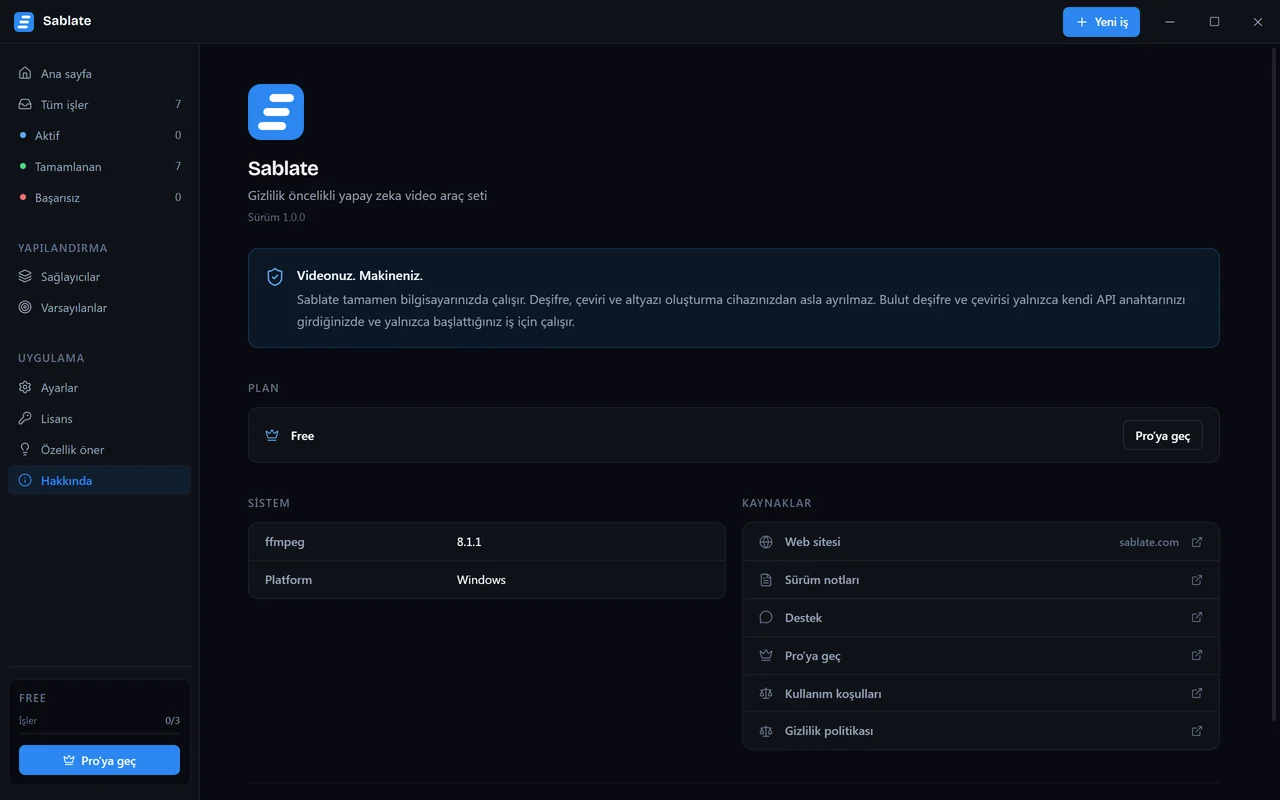Screen dimensions: 1280x800
Task: Close the Sablate window
Action: [1258, 22]
